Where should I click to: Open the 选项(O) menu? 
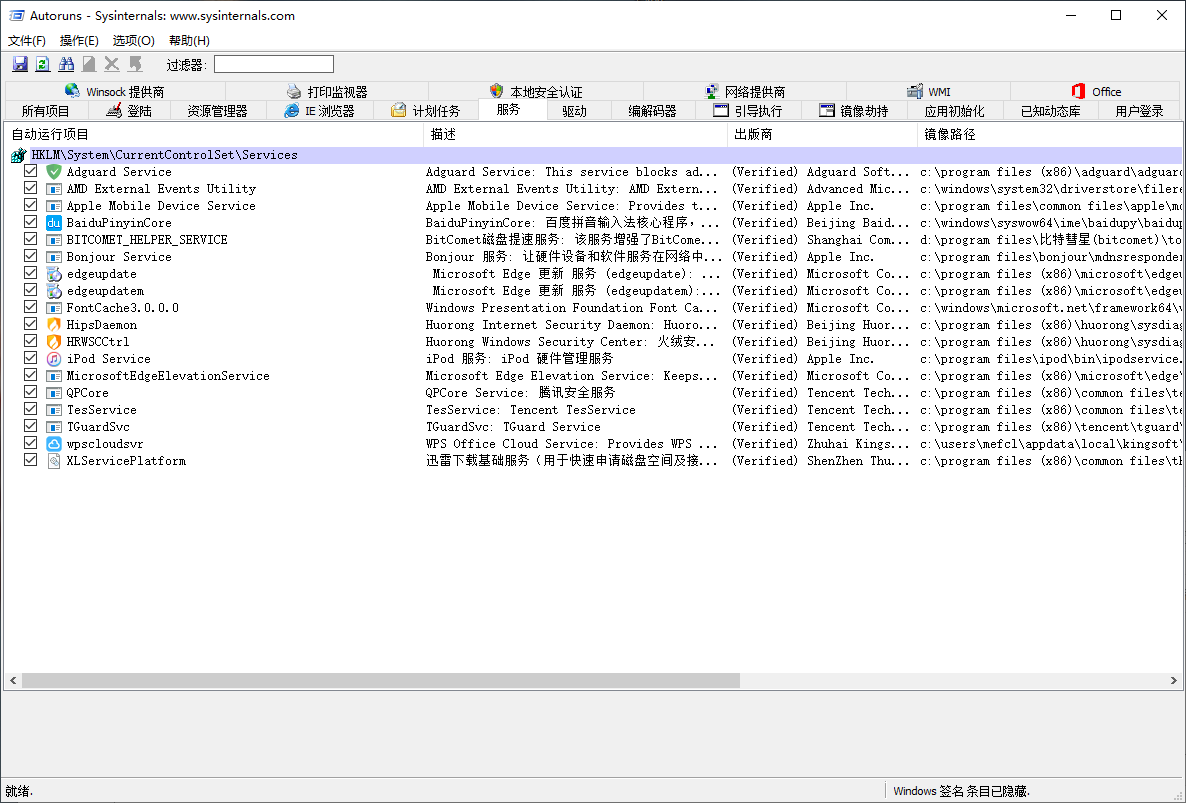(134, 41)
